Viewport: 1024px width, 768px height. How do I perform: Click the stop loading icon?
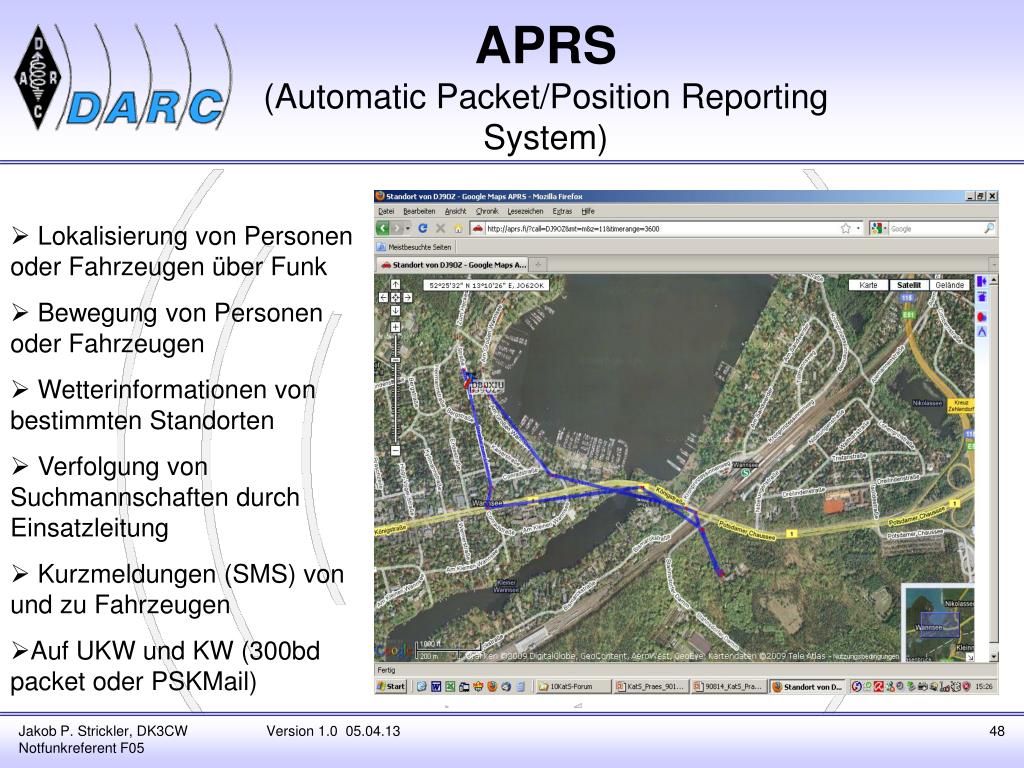tap(440, 227)
